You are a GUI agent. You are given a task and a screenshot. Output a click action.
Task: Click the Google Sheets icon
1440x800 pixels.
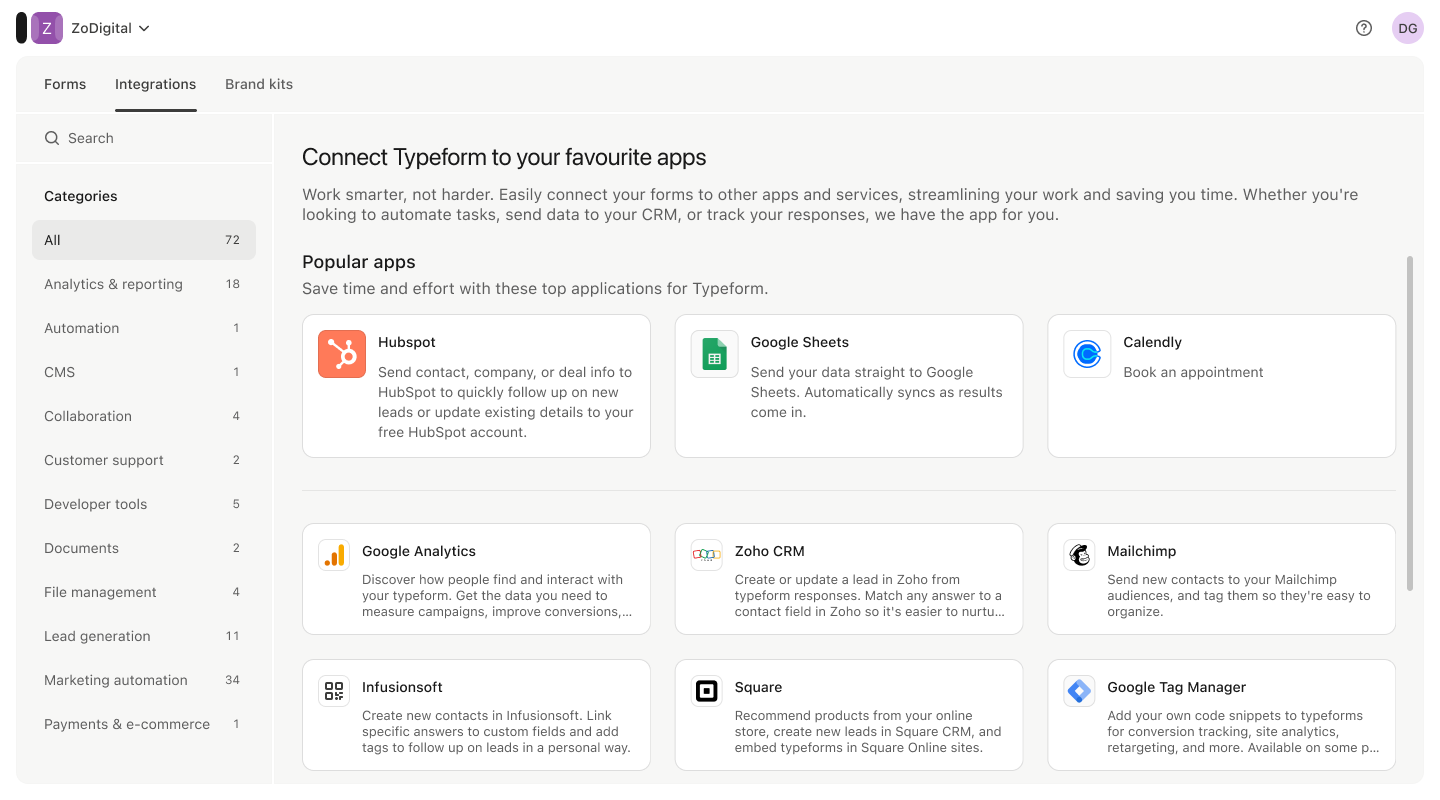(x=714, y=354)
